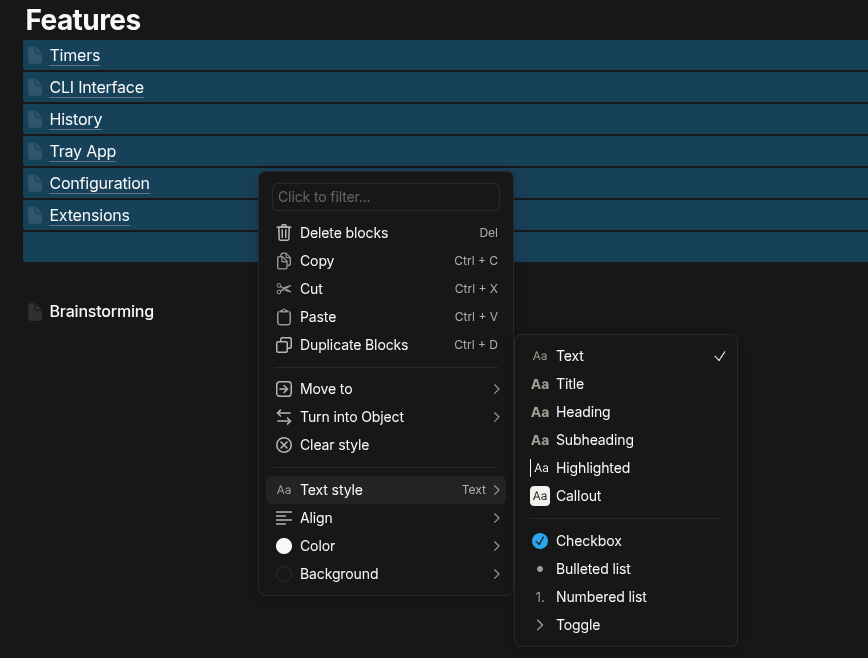Viewport: 868px width, 658px height.
Task: Click the Callout white Aa icon
Action: pyautogui.click(x=540, y=496)
